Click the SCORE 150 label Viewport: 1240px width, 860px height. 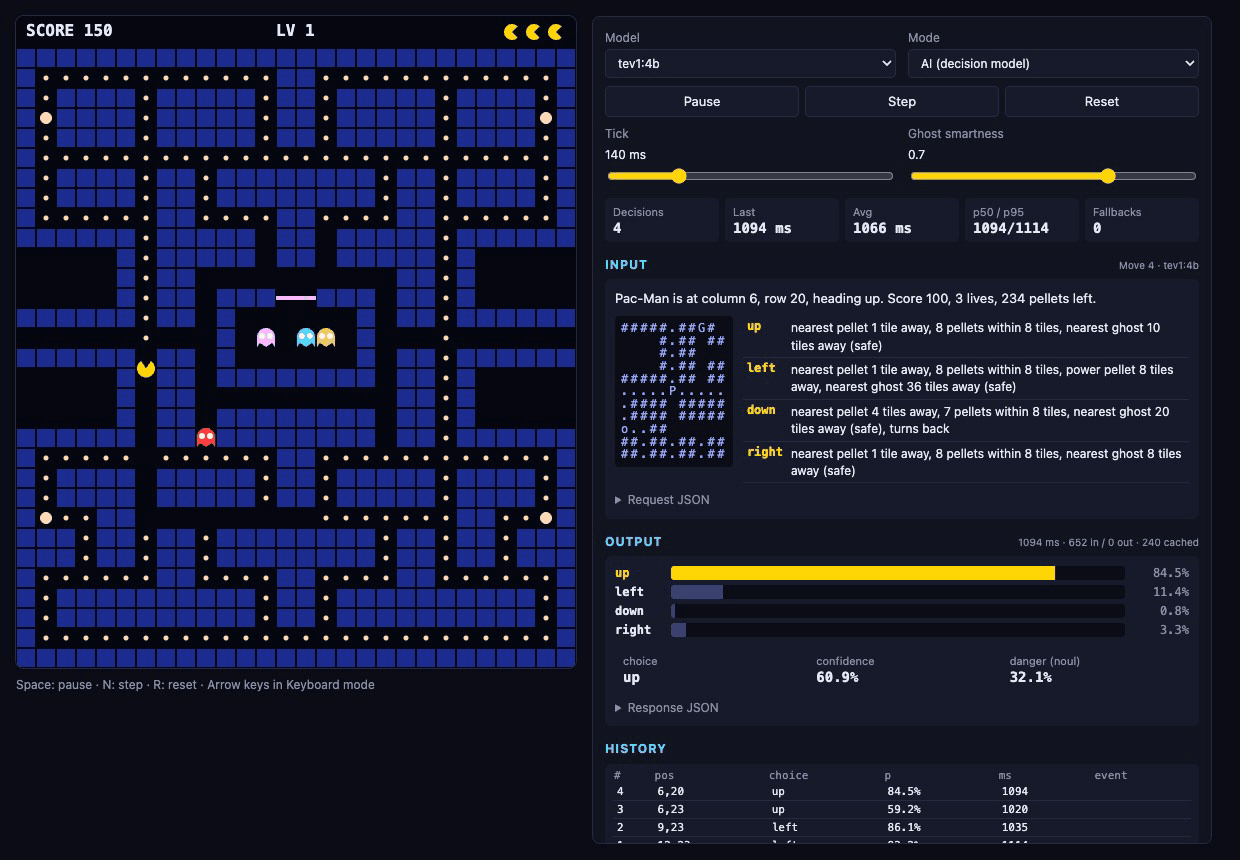tap(69, 30)
